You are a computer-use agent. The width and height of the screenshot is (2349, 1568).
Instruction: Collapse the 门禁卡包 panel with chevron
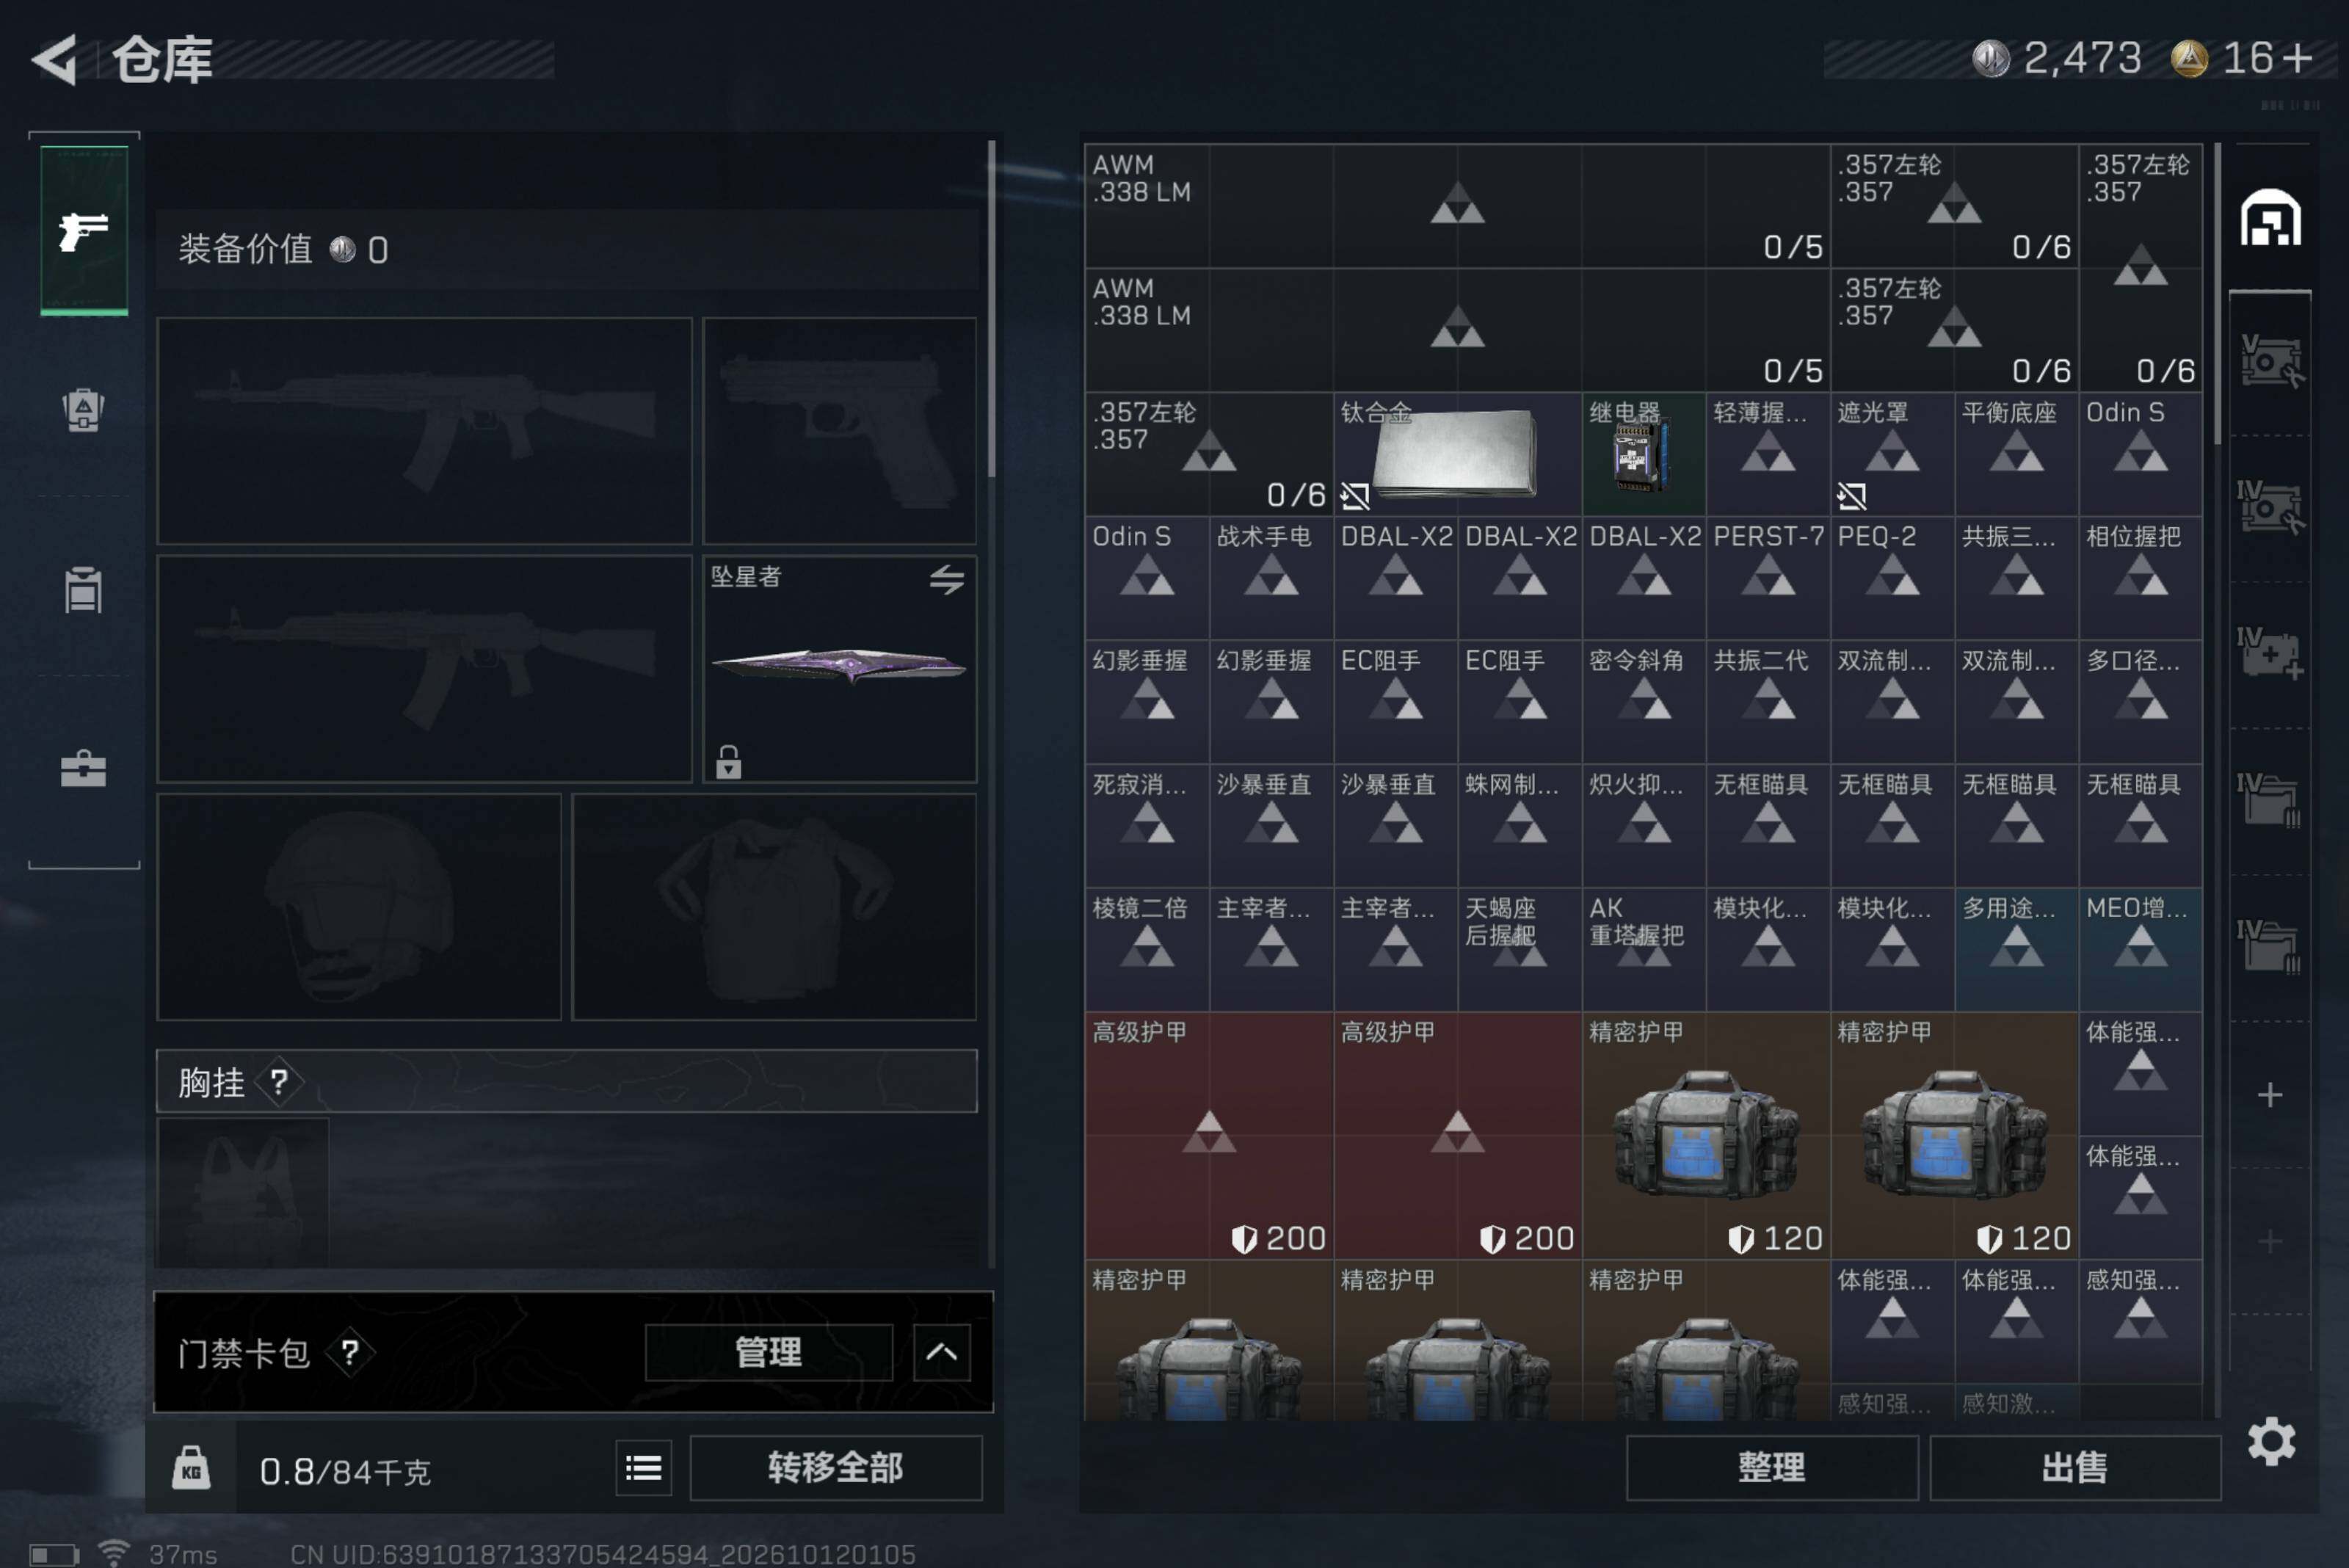point(941,1352)
